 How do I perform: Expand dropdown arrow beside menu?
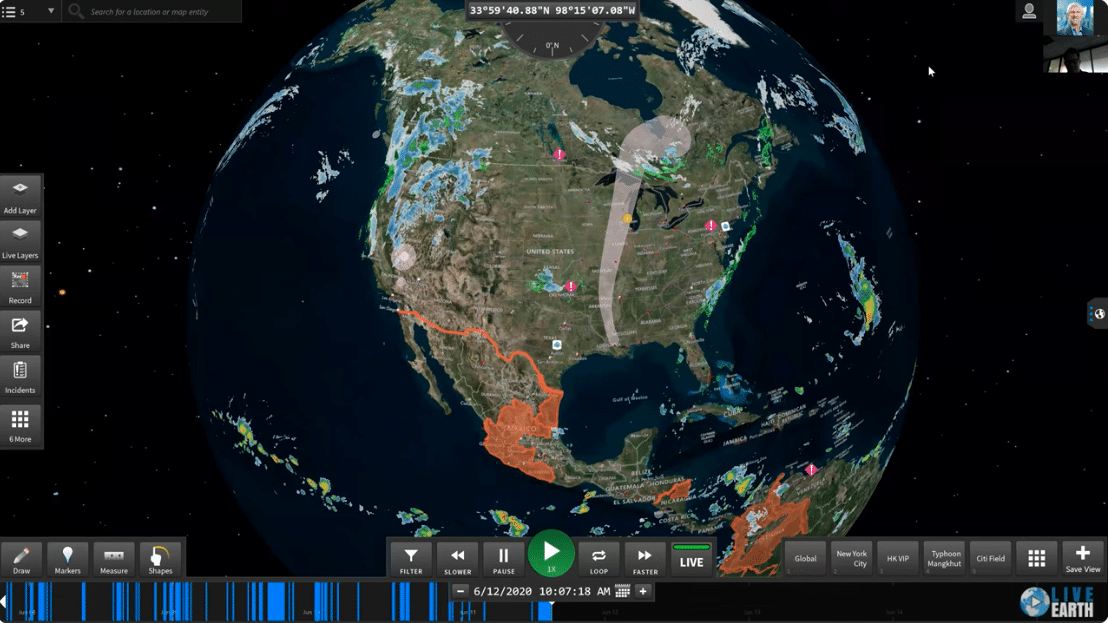(x=51, y=11)
